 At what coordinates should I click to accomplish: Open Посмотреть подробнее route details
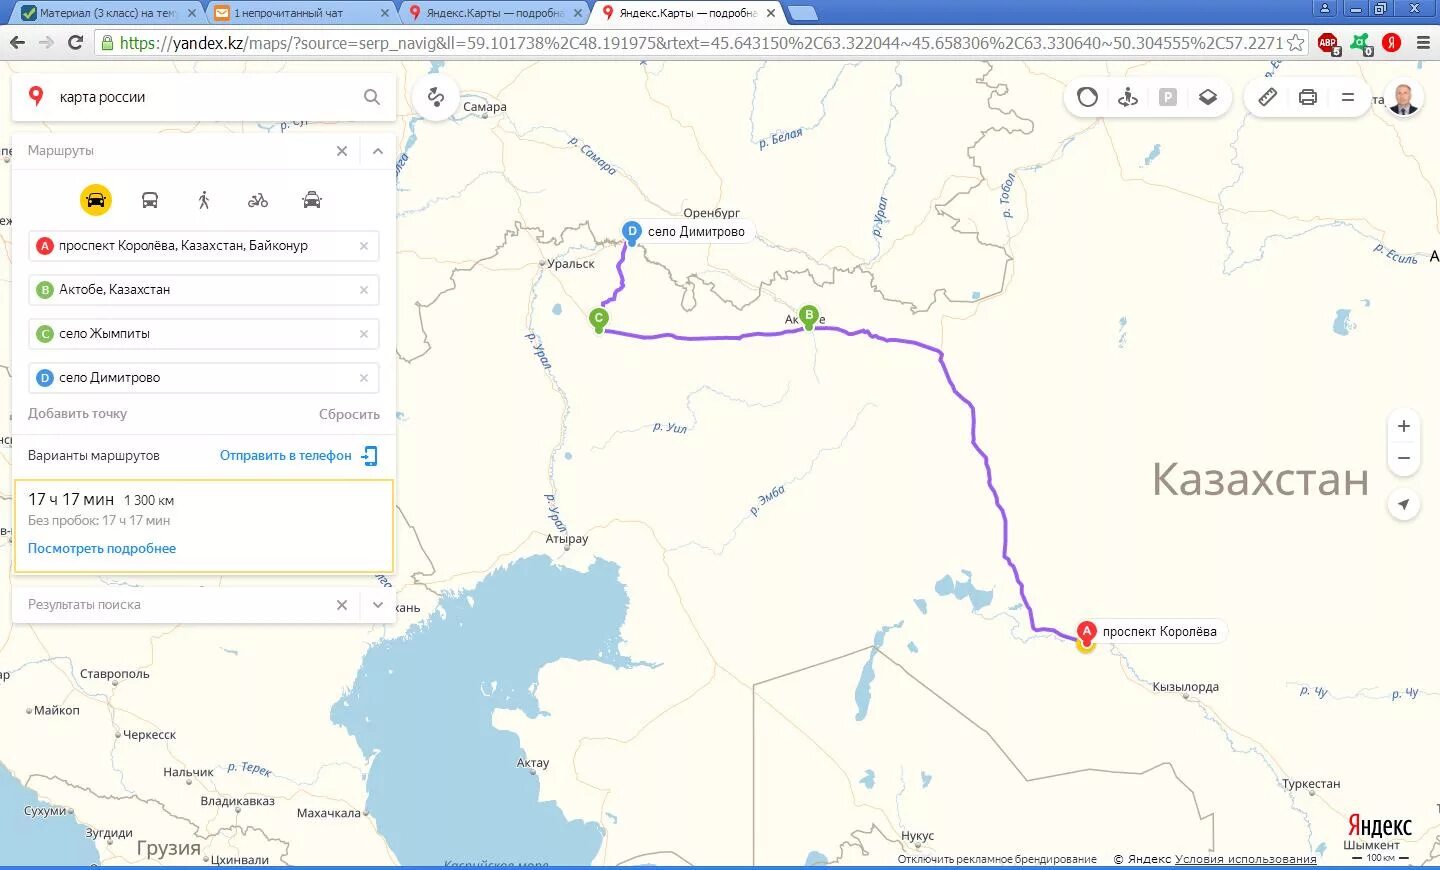[102, 549]
